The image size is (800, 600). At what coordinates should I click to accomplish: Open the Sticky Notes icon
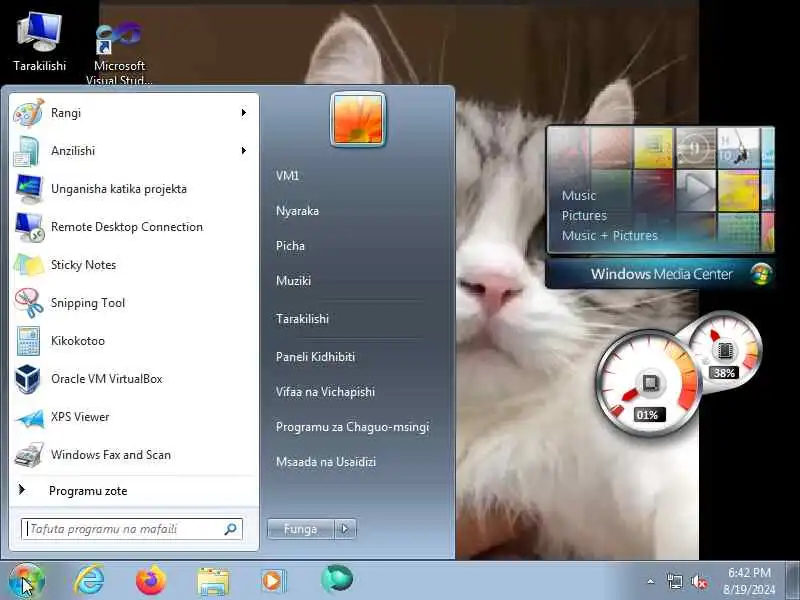(29, 265)
